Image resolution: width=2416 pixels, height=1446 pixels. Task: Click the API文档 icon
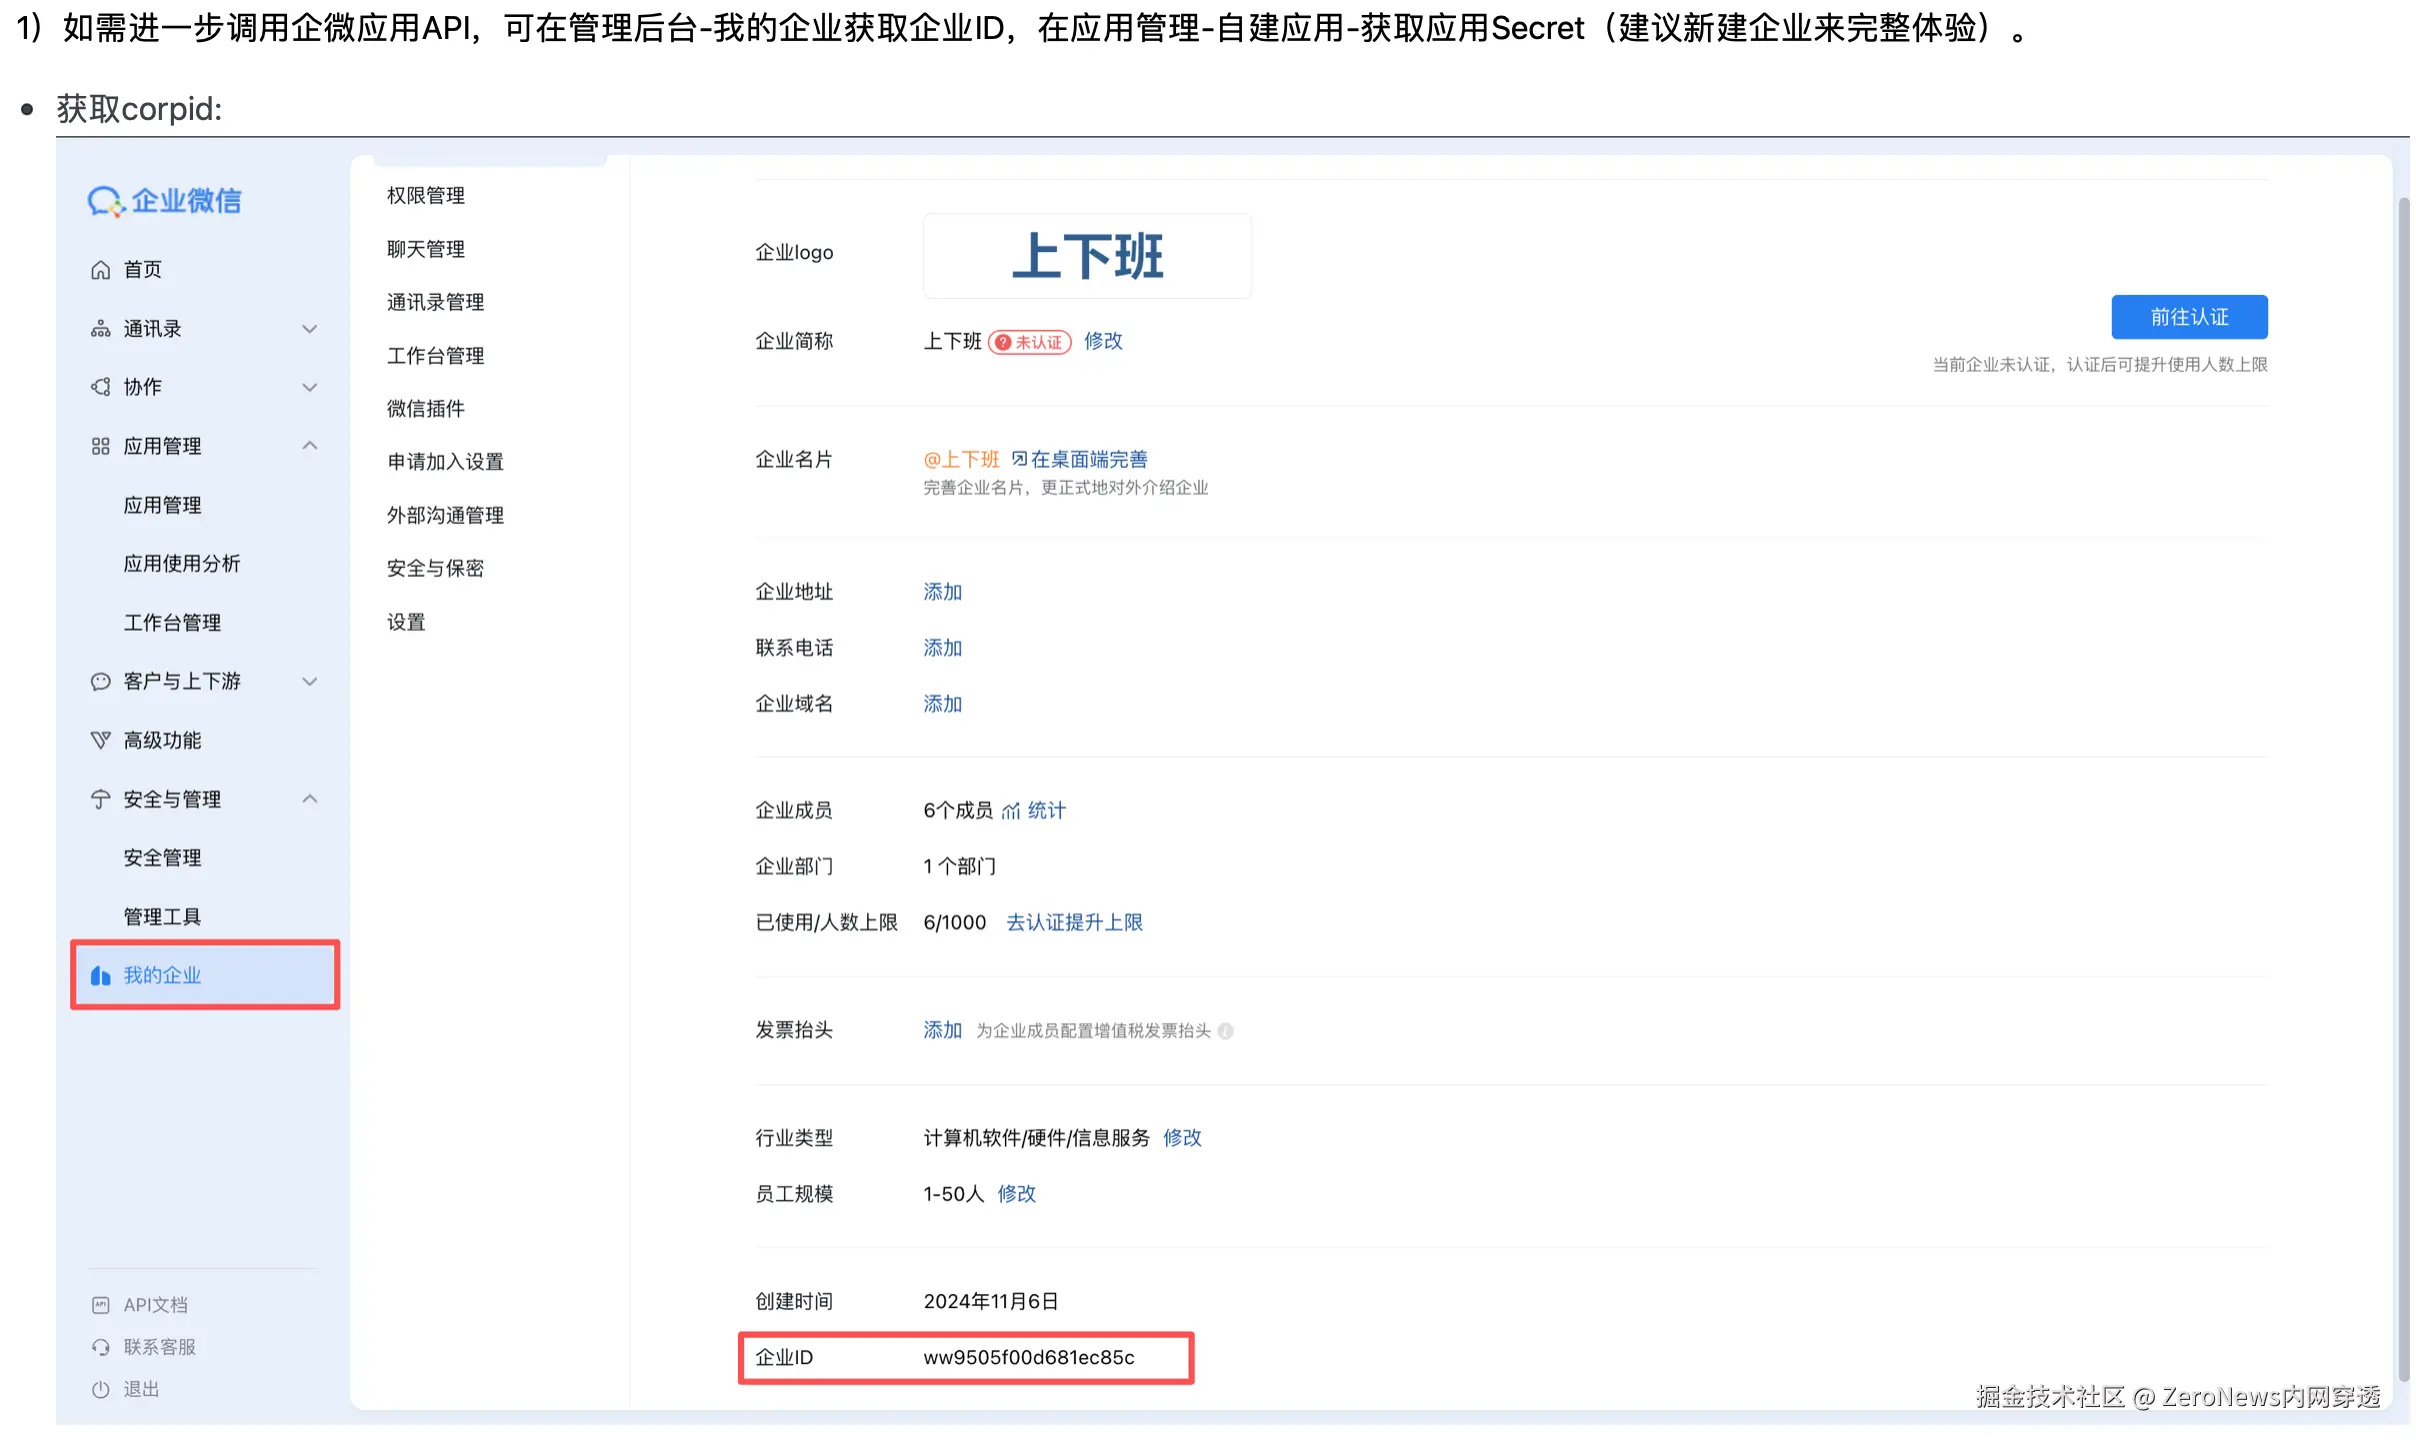[100, 1305]
